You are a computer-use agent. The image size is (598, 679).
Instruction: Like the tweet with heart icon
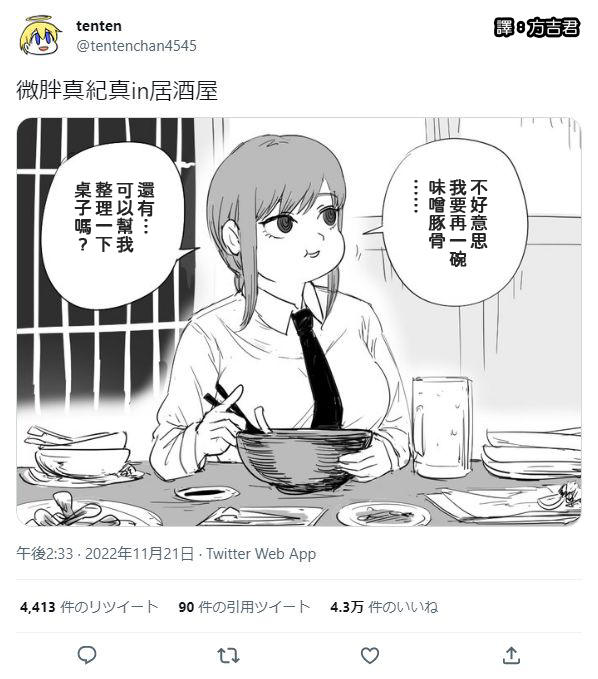click(370, 655)
